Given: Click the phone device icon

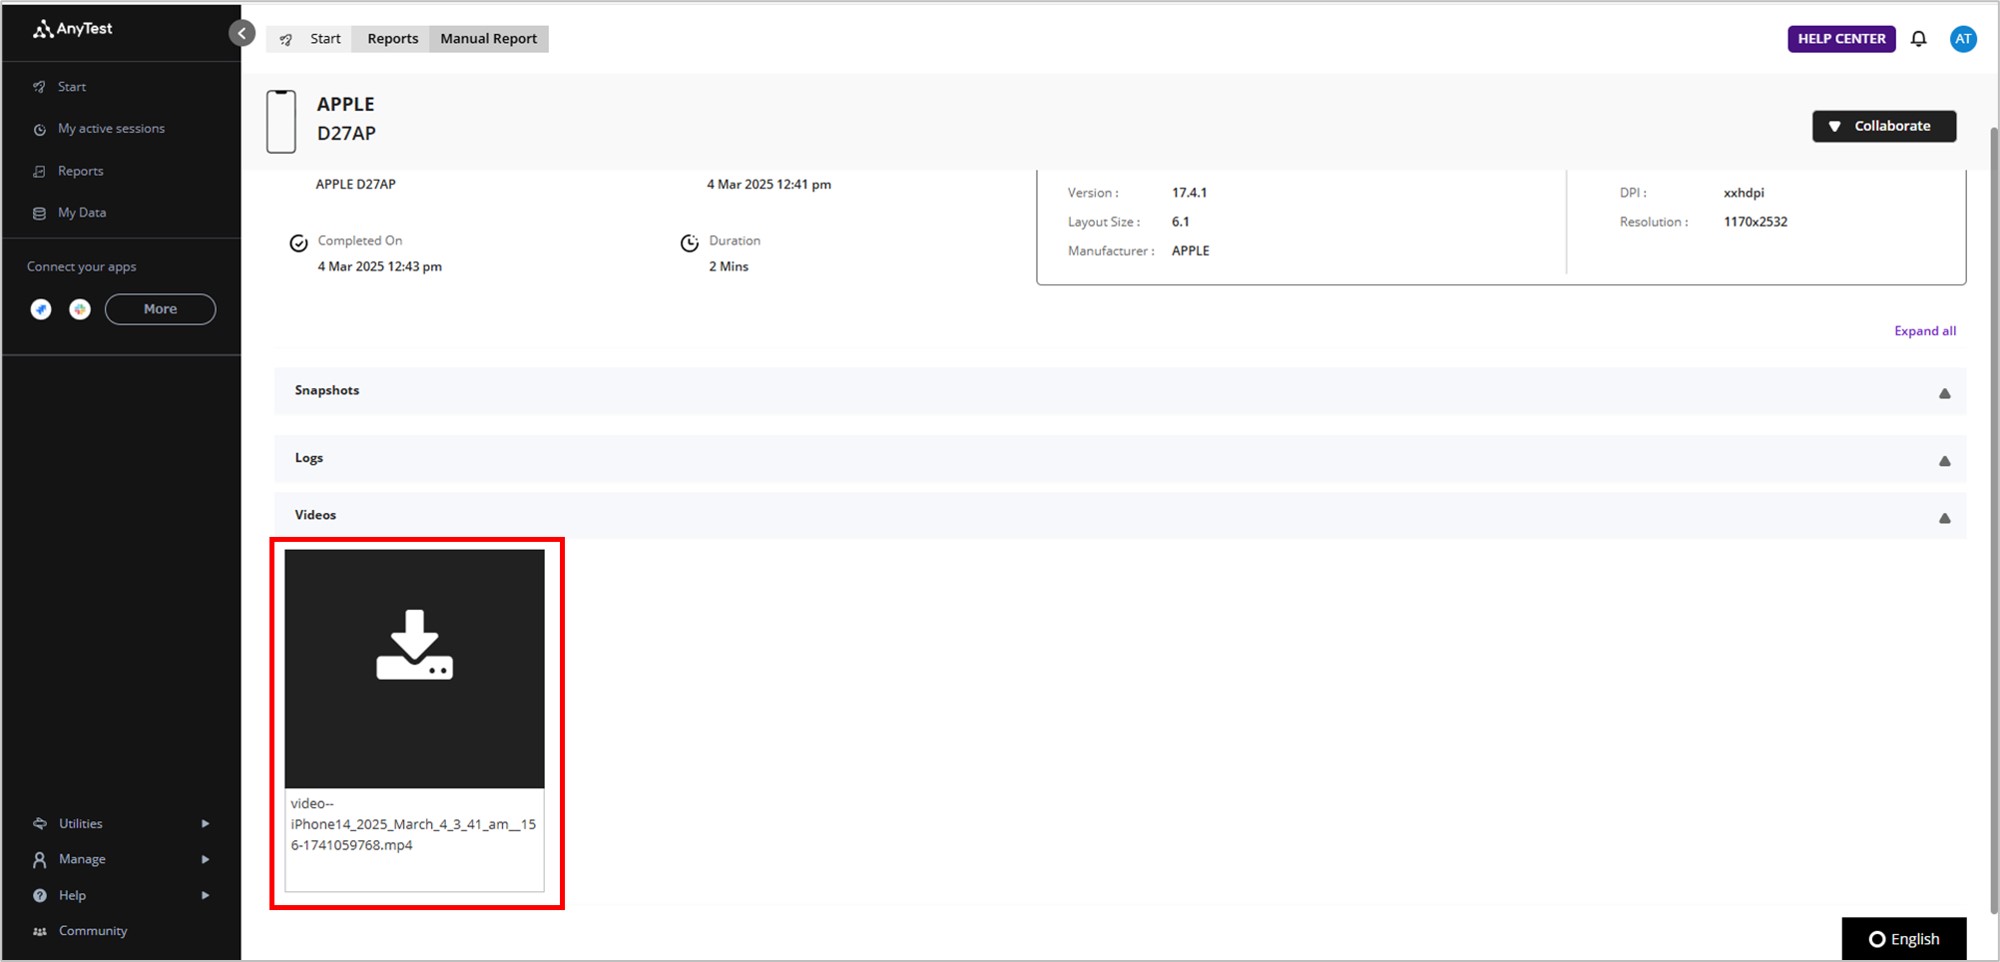Looking at the screenshot, I should point(281,122).
